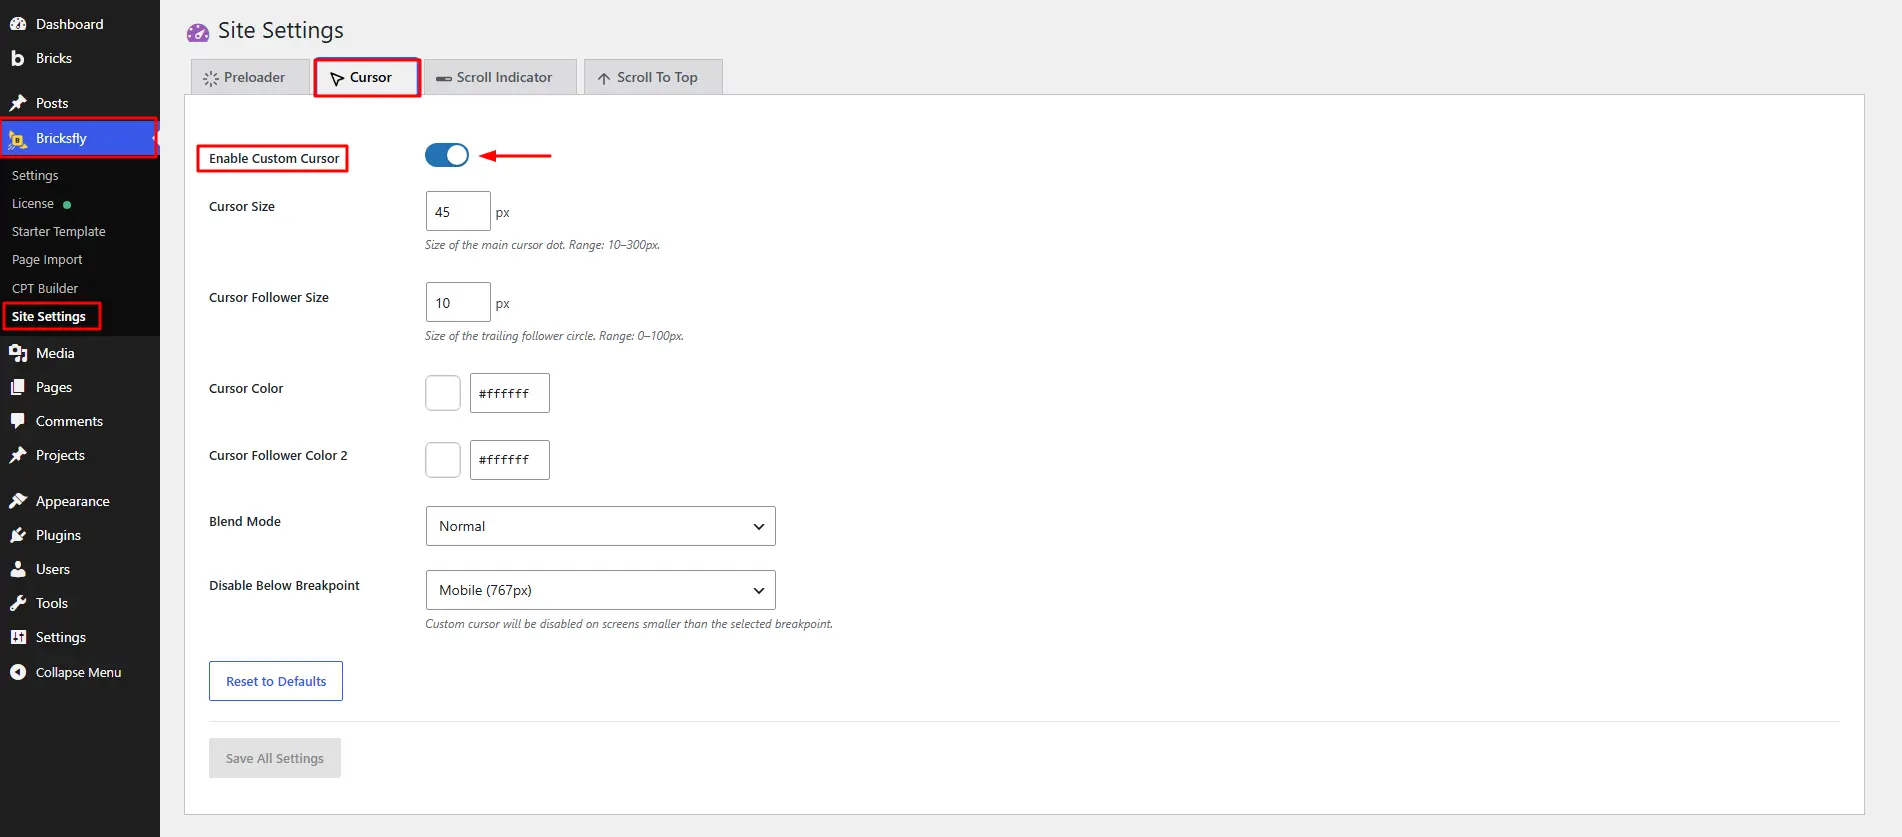Click the Dashboard gauge icon
This screenshot has height=837, width=1902.
pyautogui.click(x=18, y=24)
